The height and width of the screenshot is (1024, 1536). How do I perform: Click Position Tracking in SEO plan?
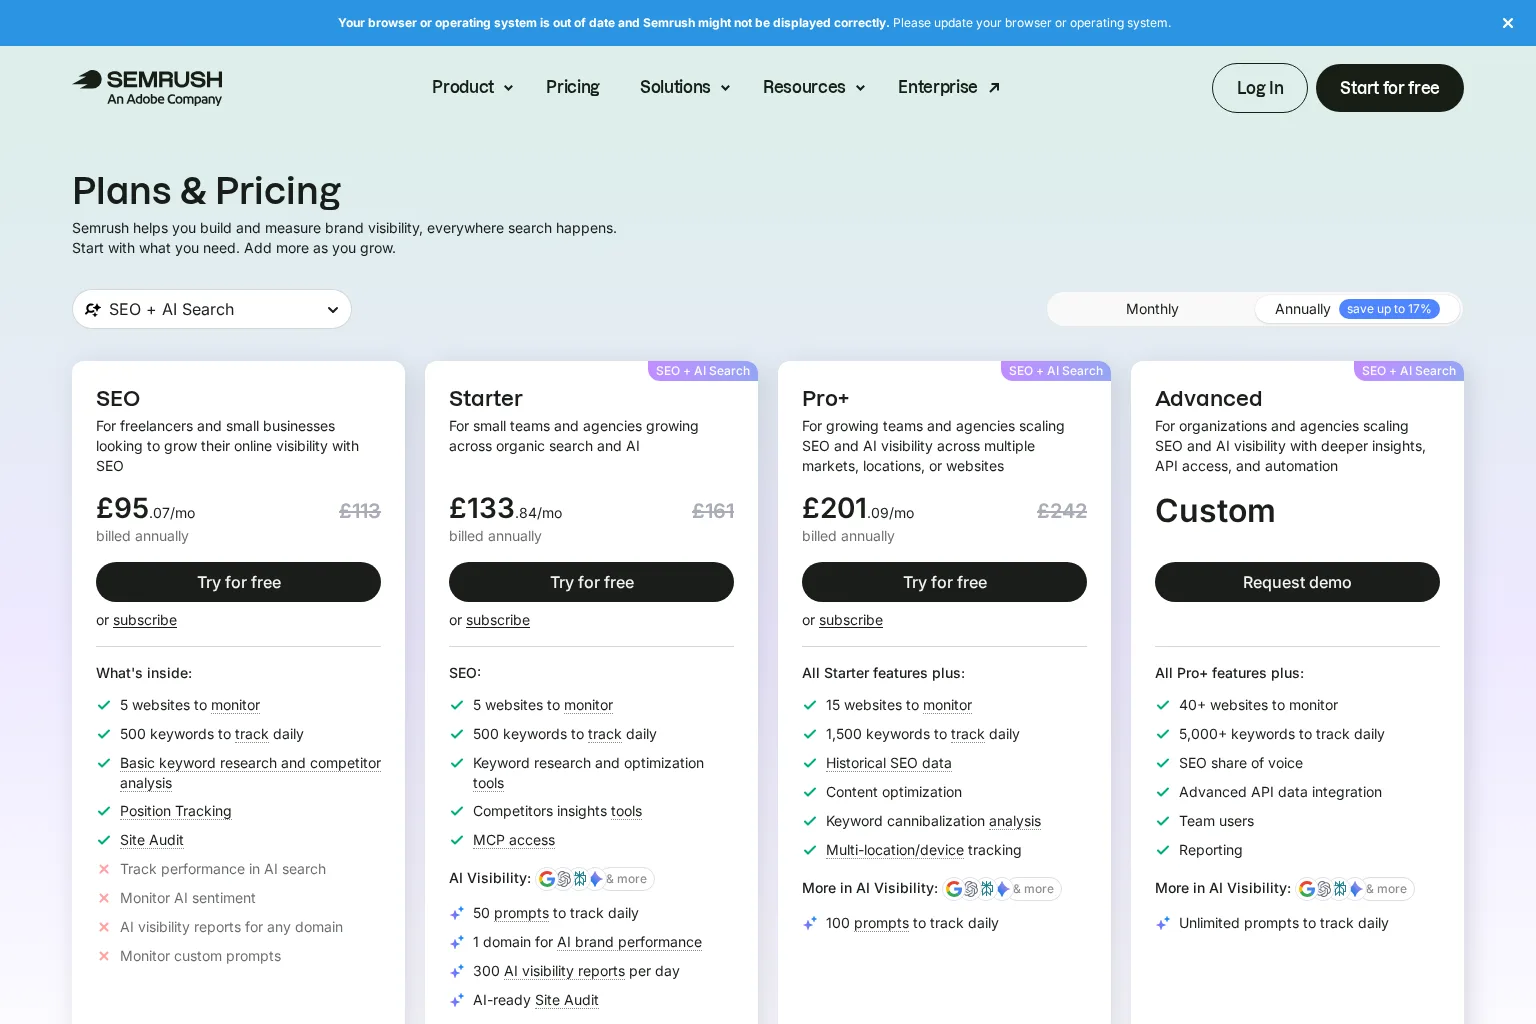pos(176,811)
